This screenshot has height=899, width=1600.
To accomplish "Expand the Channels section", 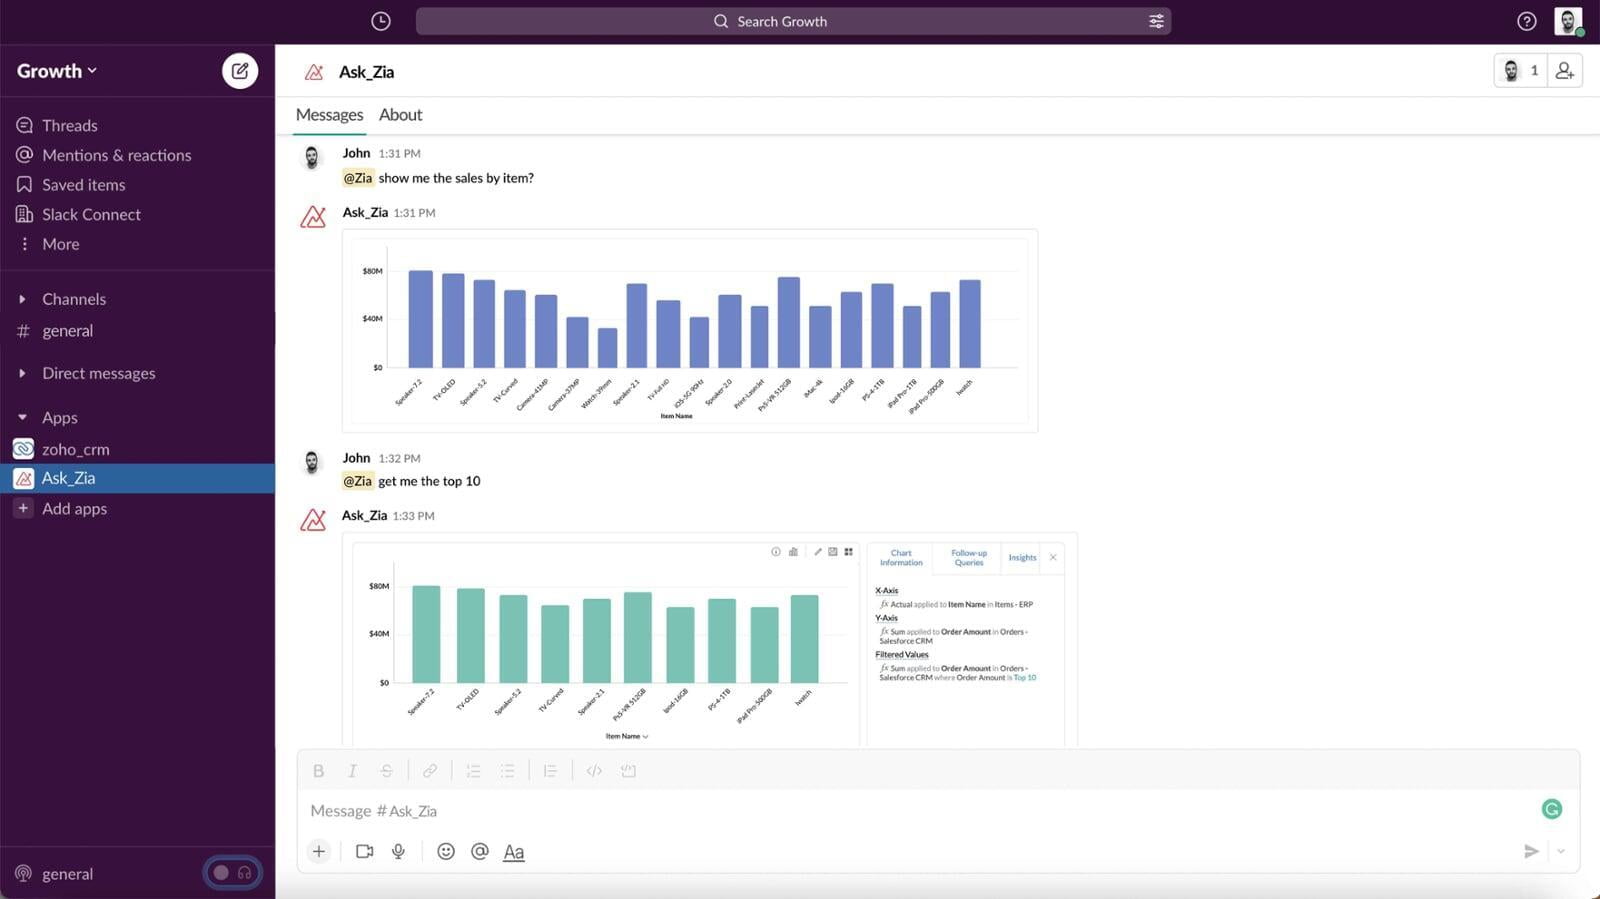I will (22, 299).
